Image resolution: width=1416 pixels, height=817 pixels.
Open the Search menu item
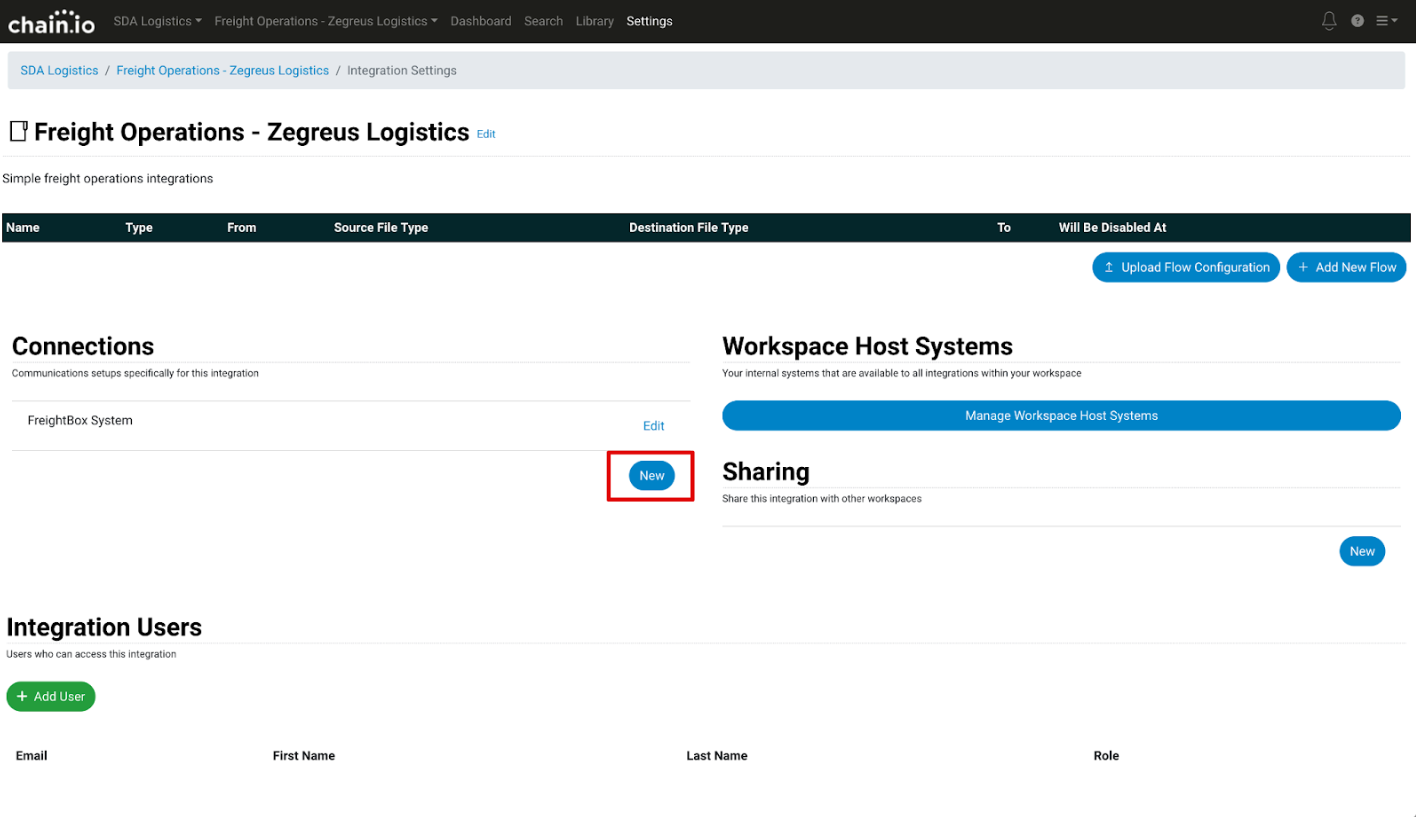click(543, 21)
